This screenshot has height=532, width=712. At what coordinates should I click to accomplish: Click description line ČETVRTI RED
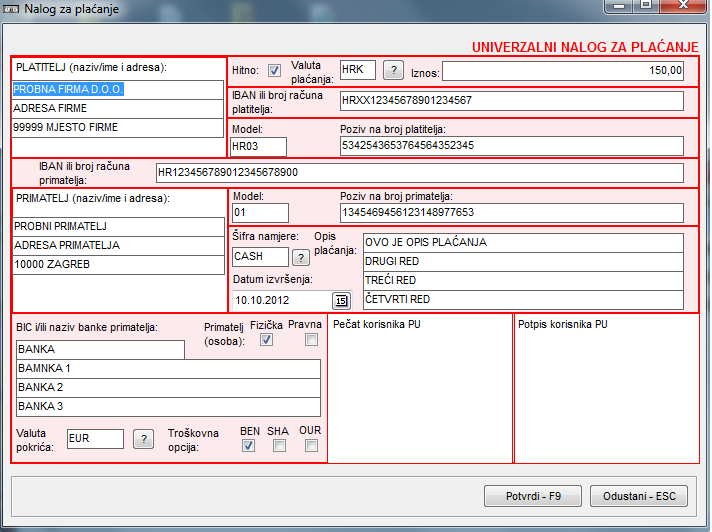[524, 300]
